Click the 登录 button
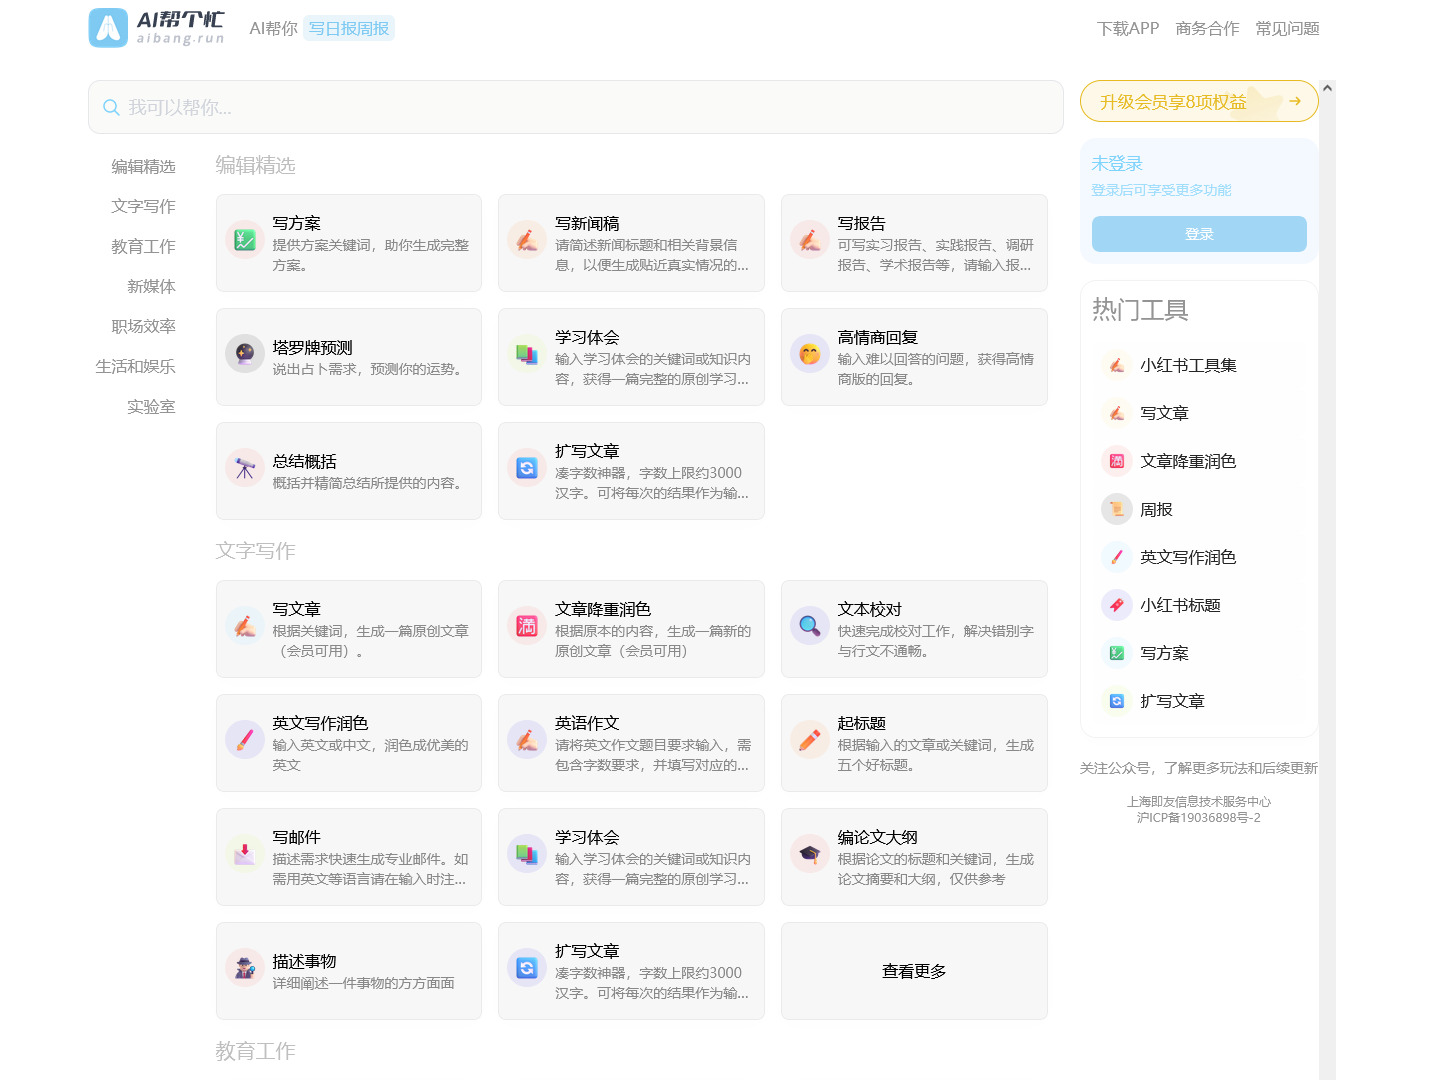 click(1199, 234)
